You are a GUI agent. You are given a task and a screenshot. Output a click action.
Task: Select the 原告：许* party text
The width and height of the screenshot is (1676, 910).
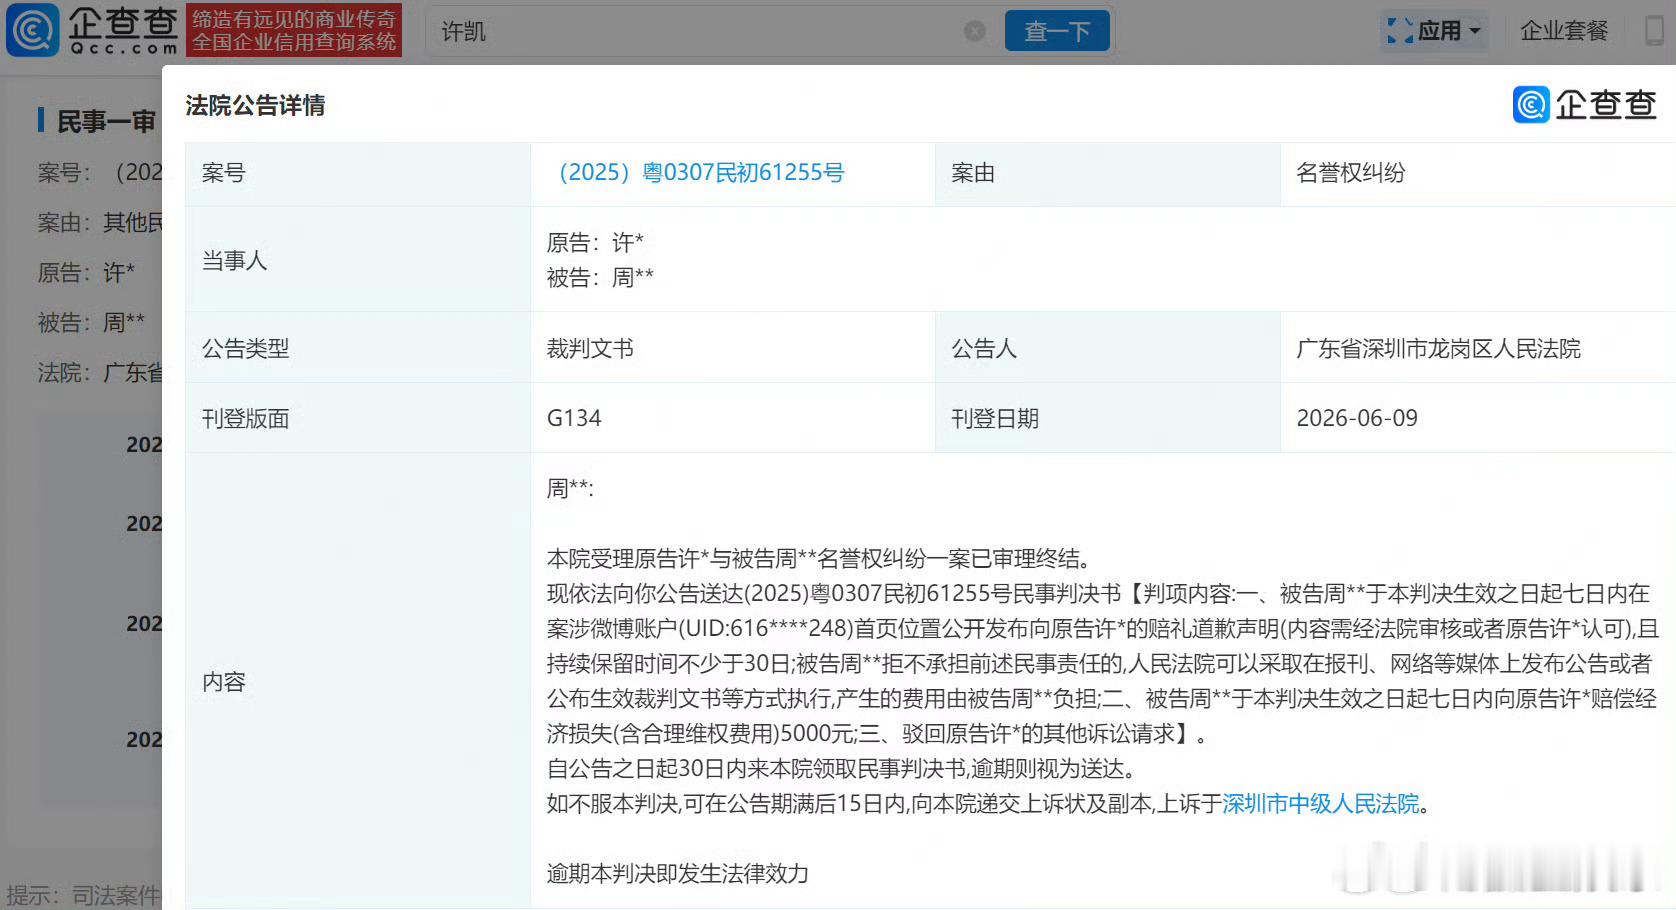click(595, 242)
